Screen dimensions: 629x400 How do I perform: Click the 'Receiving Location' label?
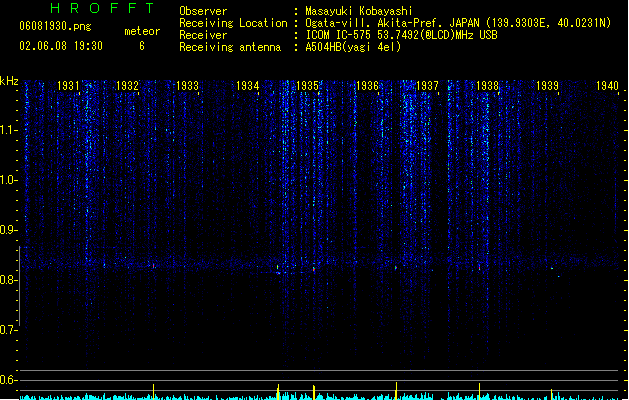click(x=233, y=23)
